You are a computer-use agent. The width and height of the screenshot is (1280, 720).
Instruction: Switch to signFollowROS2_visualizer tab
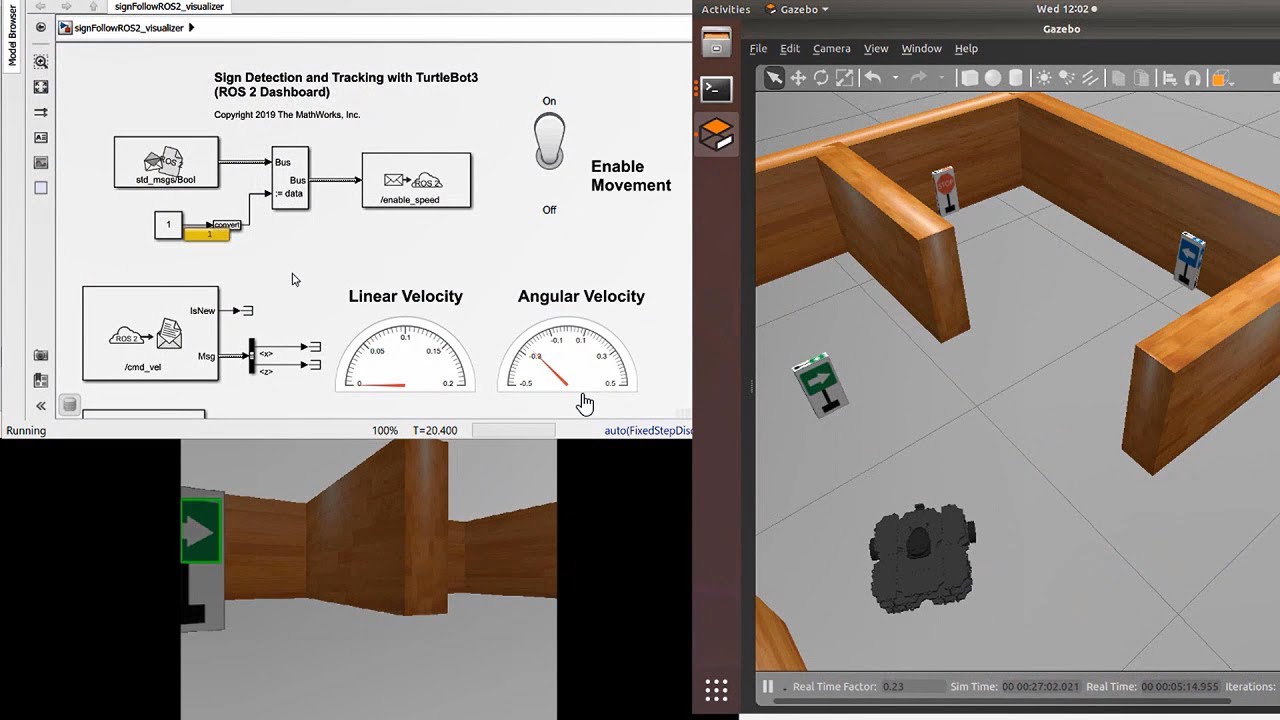tap(169, 6)
